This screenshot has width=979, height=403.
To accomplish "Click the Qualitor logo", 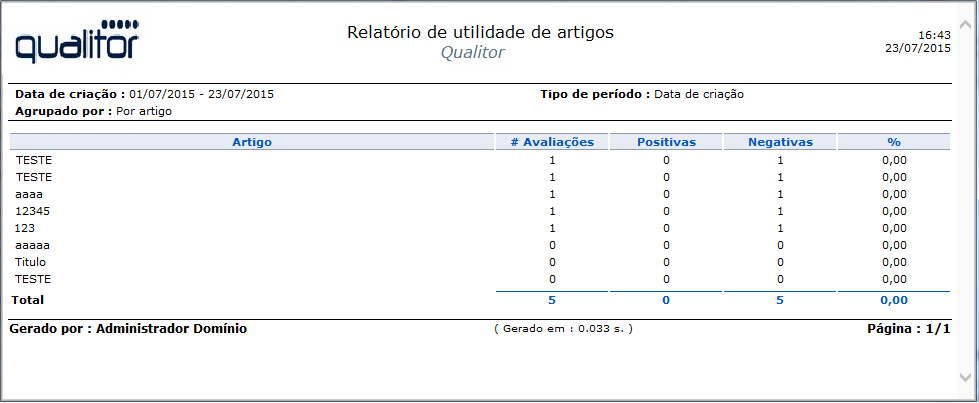I will (x=77, y=41).
